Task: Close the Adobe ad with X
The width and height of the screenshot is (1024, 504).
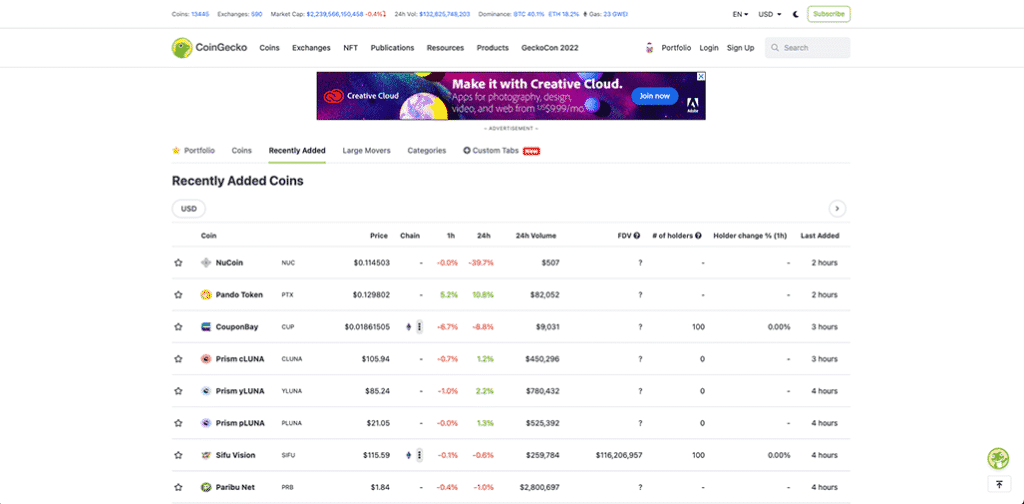Action: [701, 76]
